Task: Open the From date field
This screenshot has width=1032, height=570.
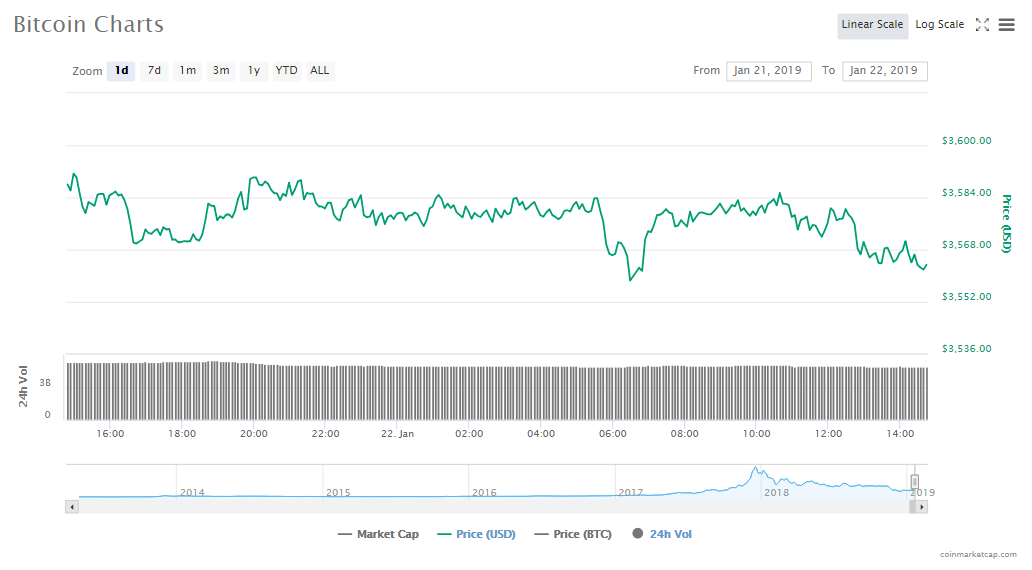Action: 768,71
